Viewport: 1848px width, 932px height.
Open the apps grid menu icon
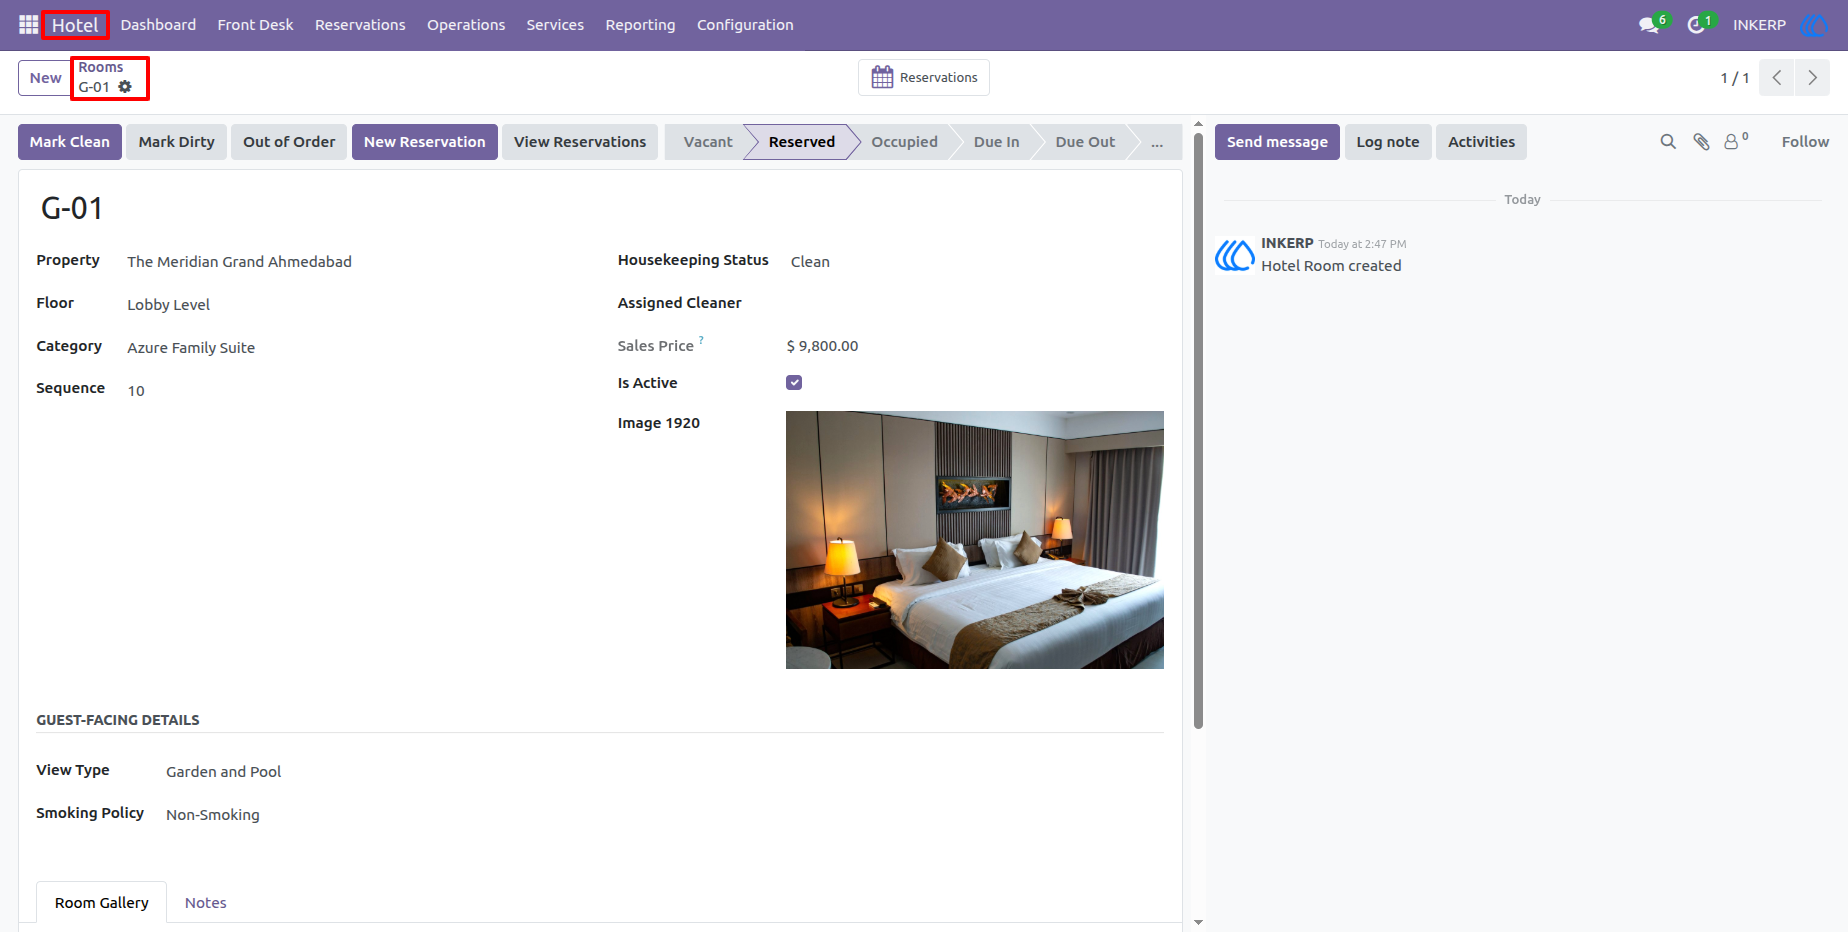pos(28,25)
